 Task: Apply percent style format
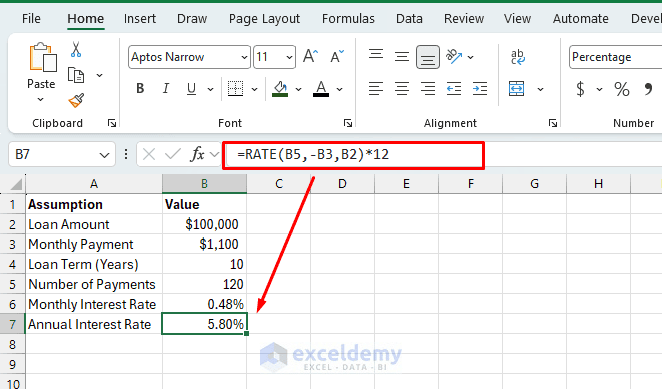[621, 89]
